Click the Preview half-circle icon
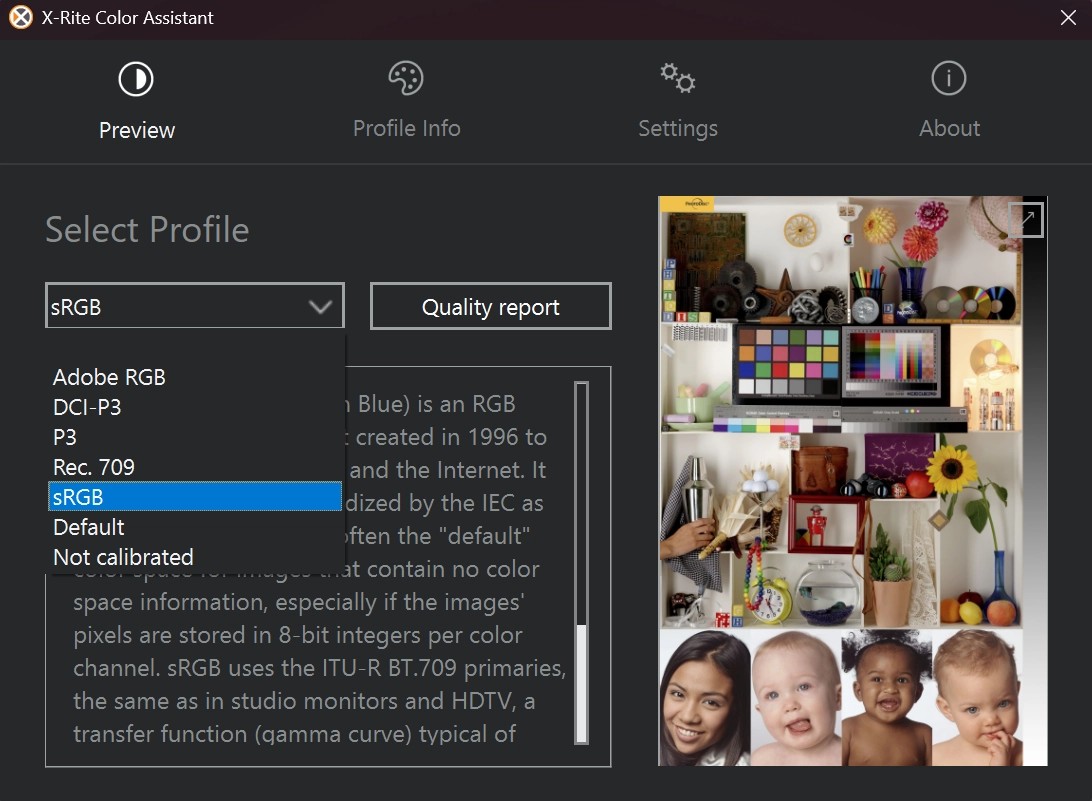This screenshot has height=801, width=1092. (x=136, y=80)
